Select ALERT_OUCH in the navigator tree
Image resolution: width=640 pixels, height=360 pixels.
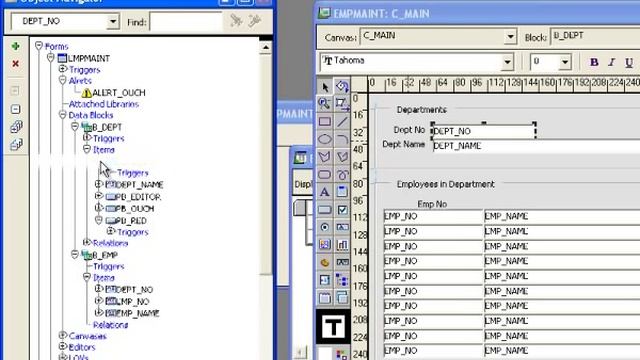coord(119,93)
